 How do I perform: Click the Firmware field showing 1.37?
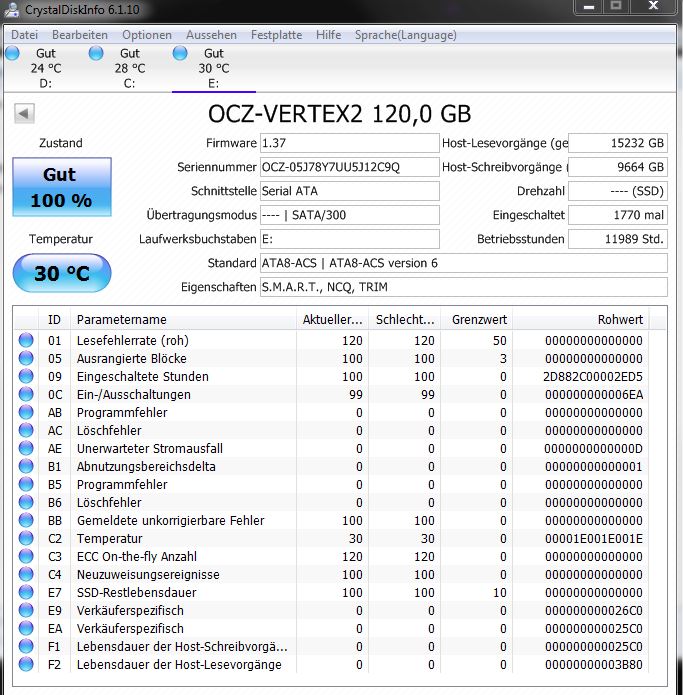coord(349,143)
